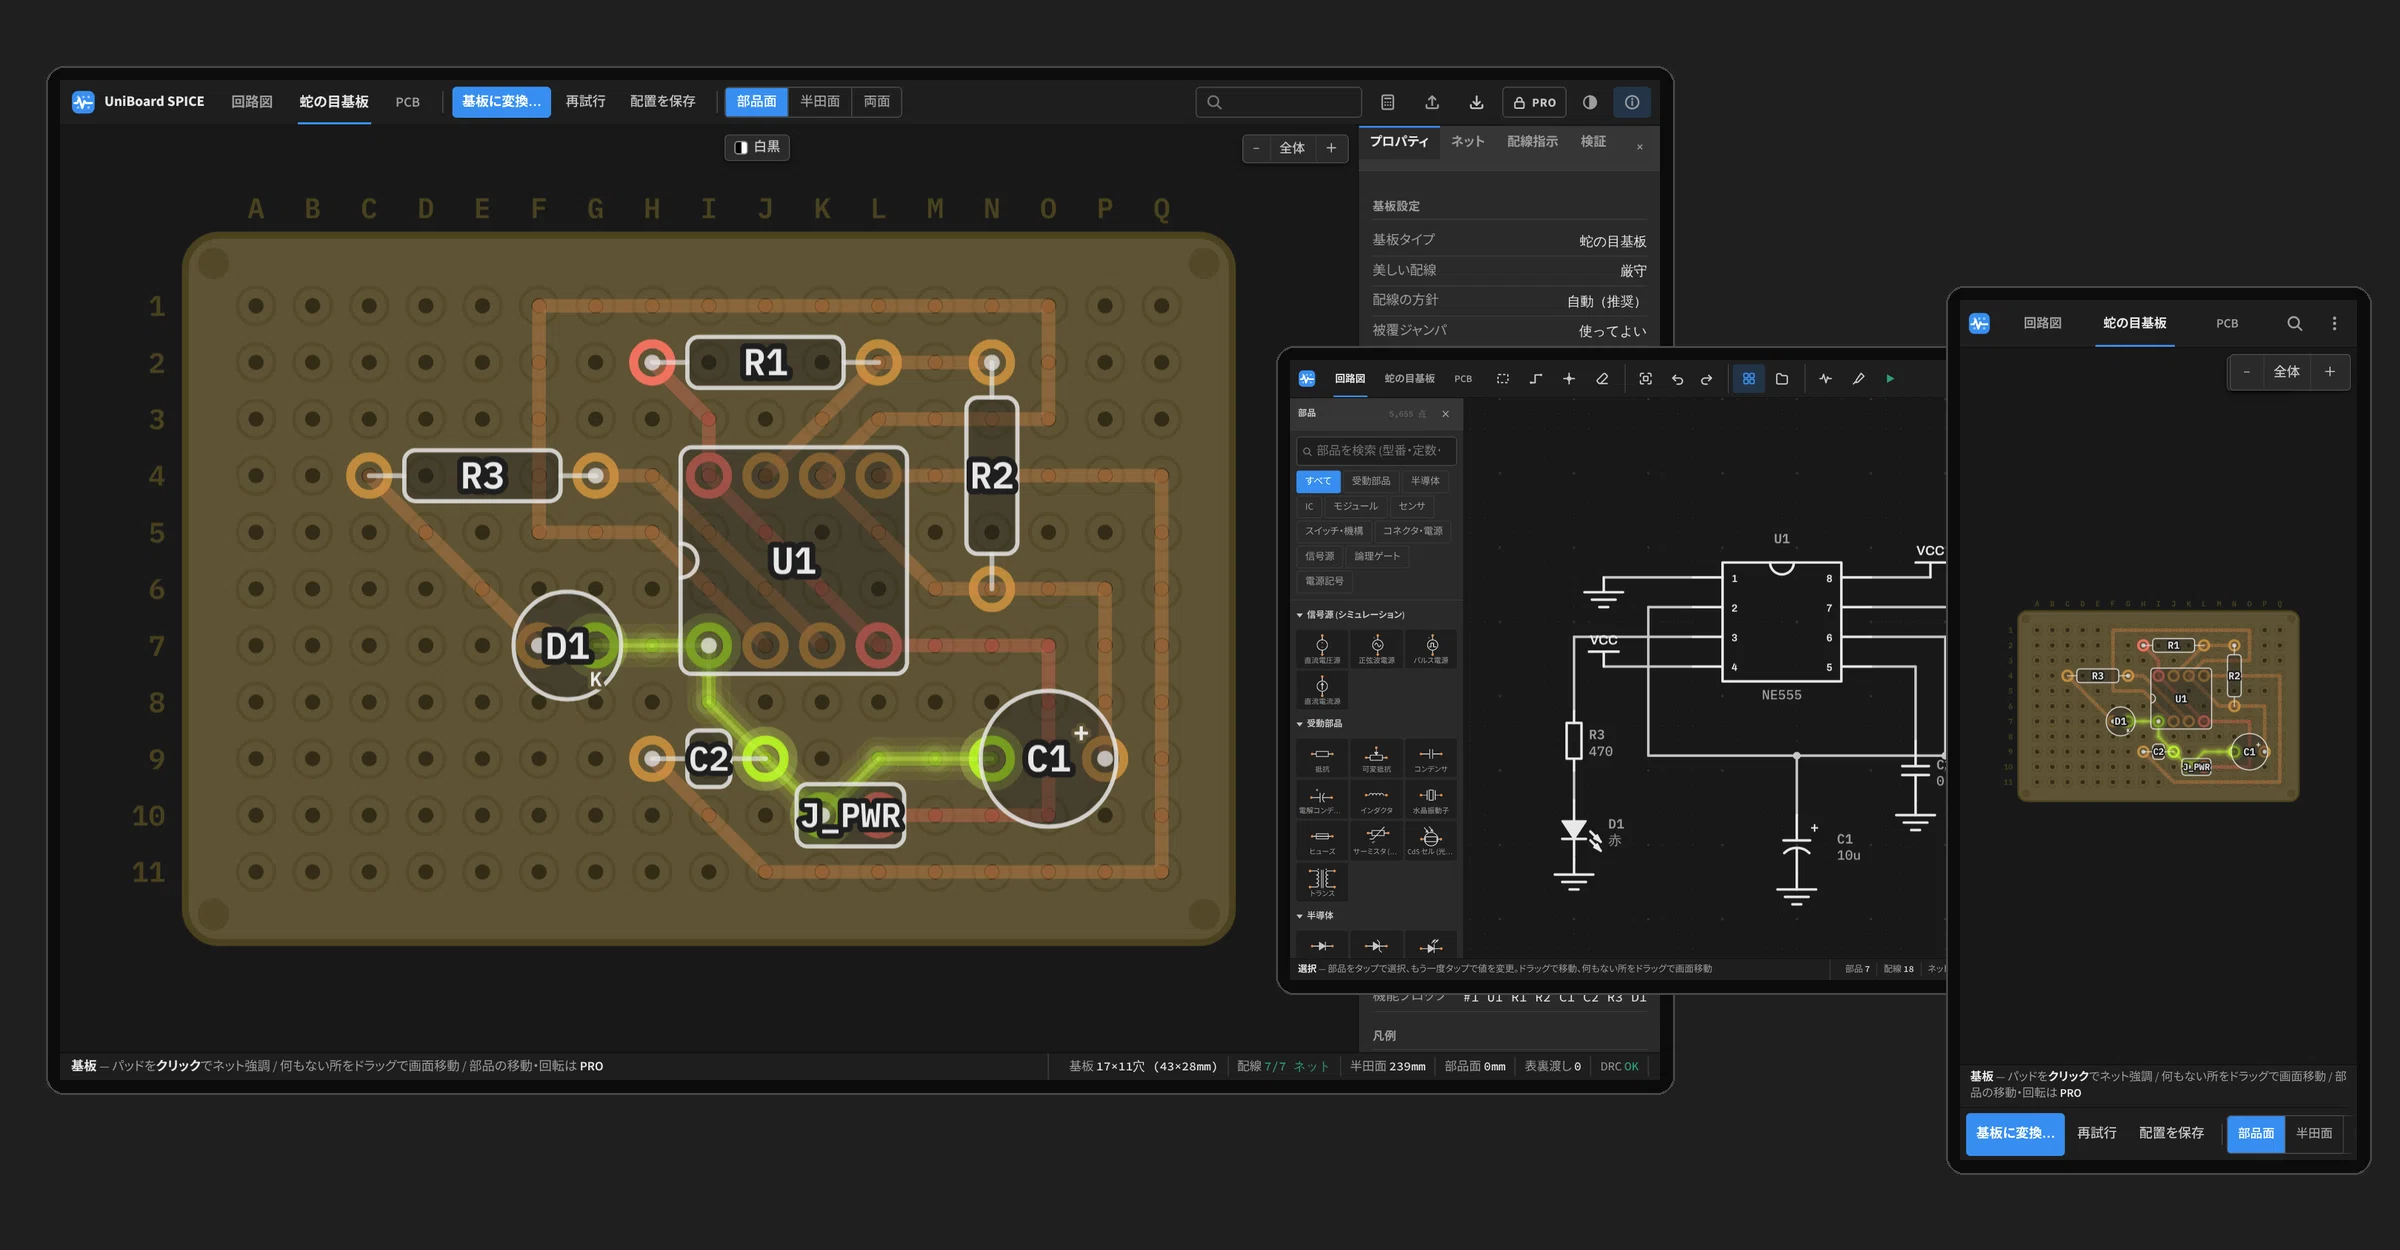Switch to PCB tab in main window
The width and height of the screenshot is (2400, 1250).
(408, 102)
